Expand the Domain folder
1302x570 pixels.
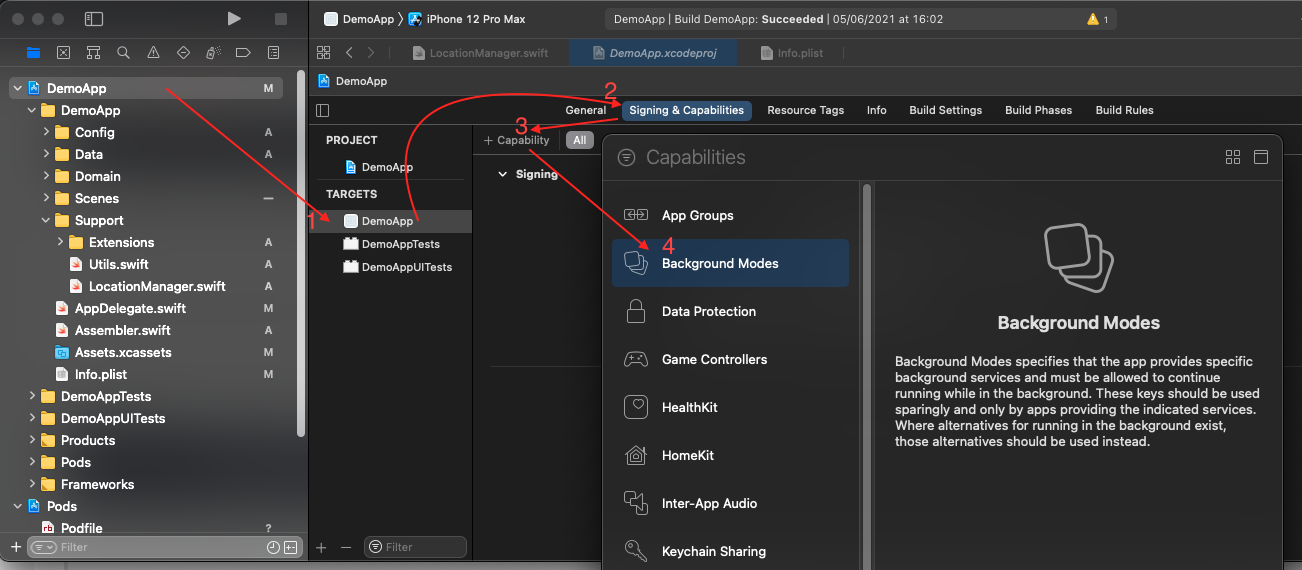click(46, 176)
